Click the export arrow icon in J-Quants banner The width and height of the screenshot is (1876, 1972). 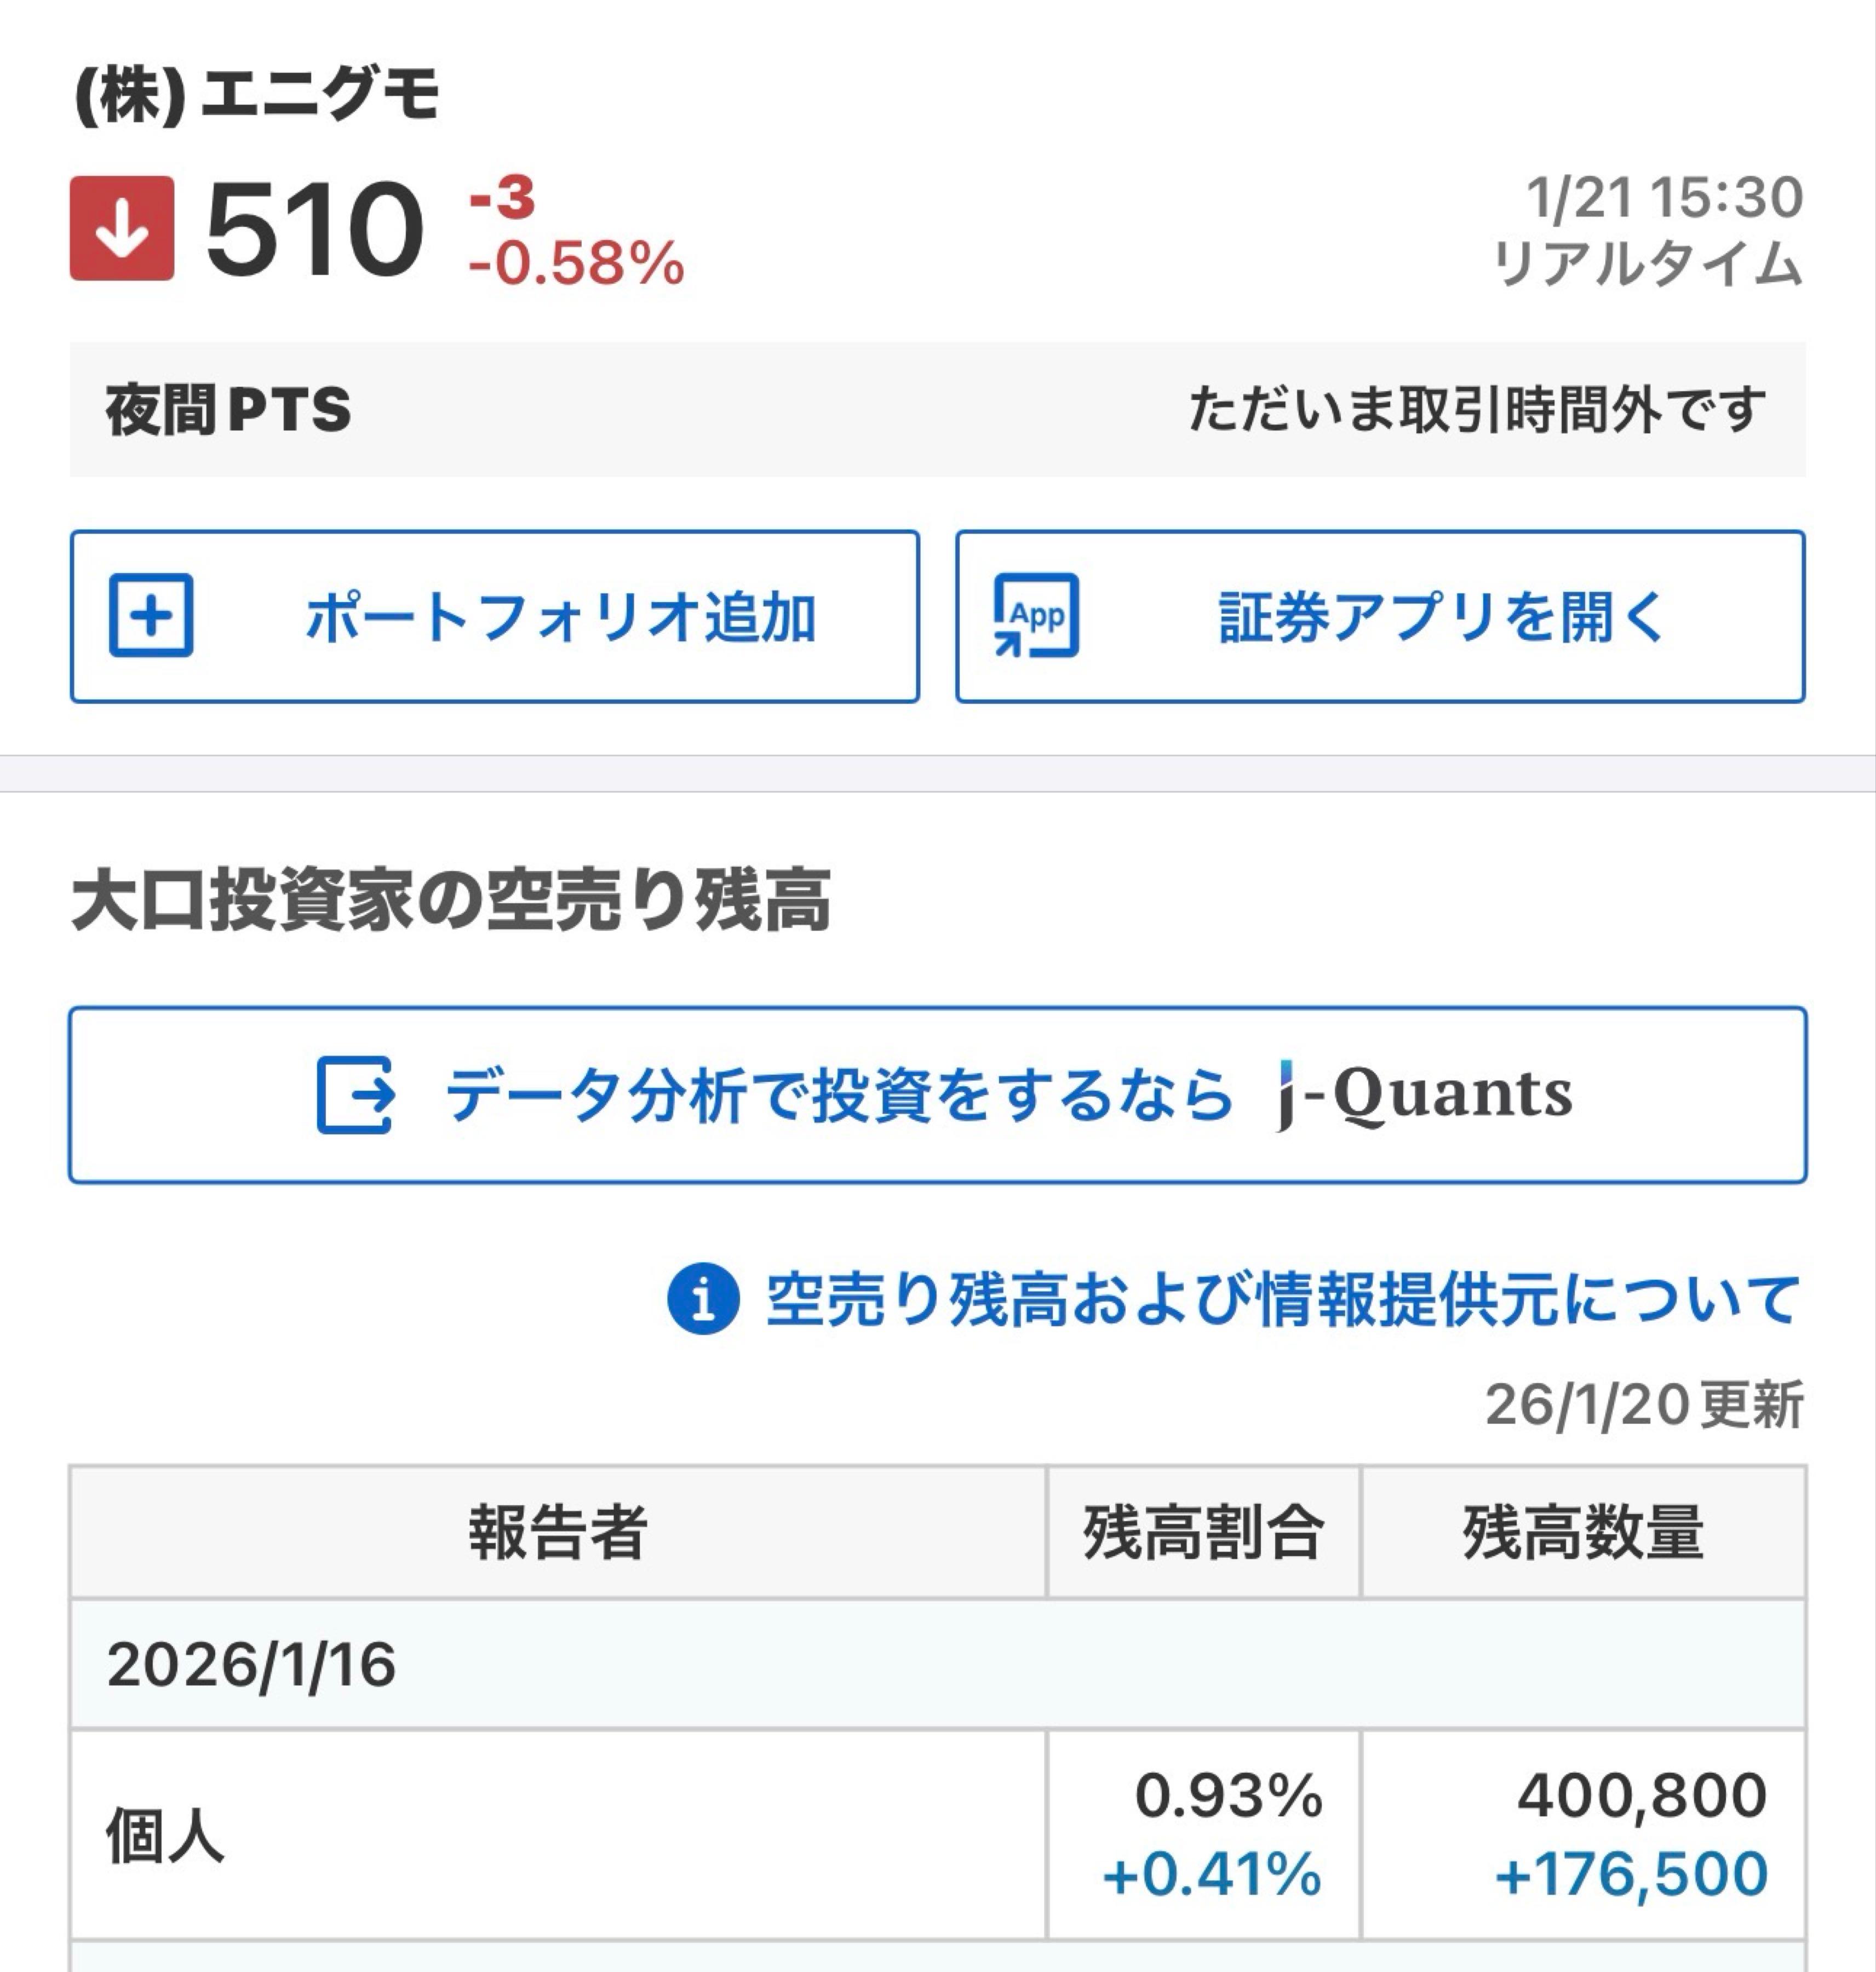(358, 1093)
